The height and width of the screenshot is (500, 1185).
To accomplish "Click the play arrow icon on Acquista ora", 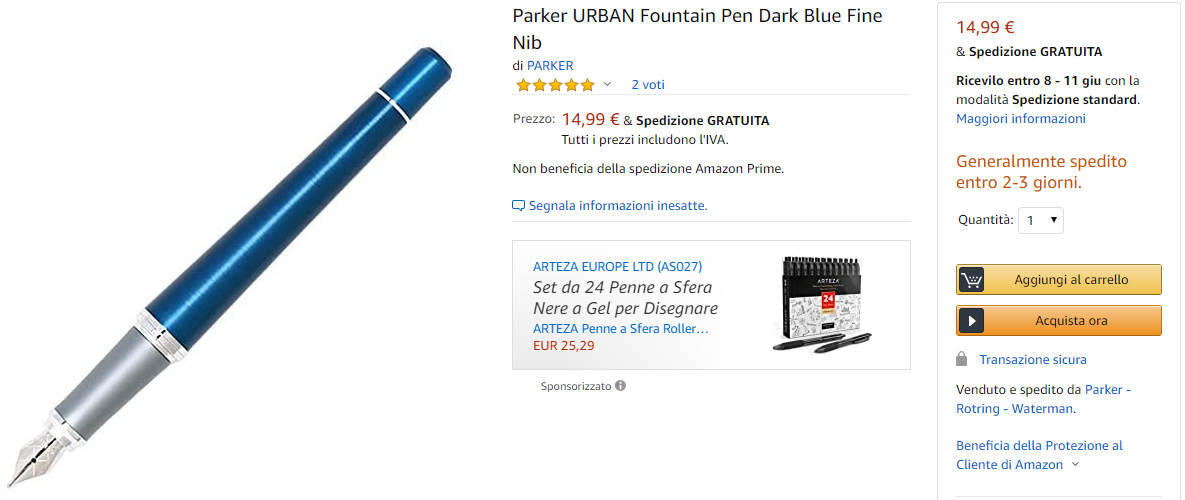I will (972, 321).
